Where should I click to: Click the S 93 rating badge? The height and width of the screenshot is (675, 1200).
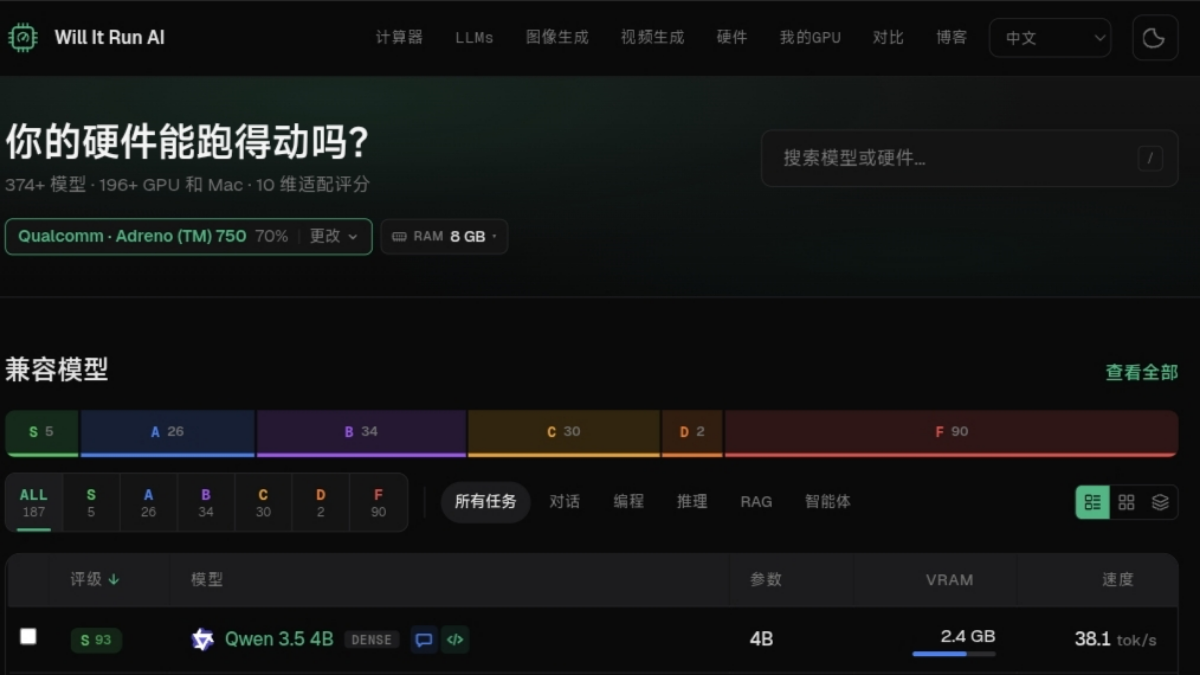pos(96,640)
